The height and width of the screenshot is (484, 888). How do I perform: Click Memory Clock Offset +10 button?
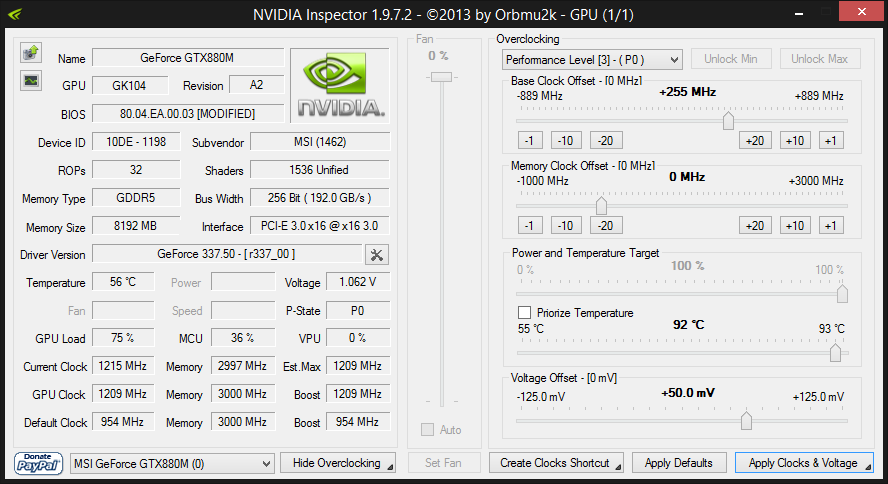point(795,225)
